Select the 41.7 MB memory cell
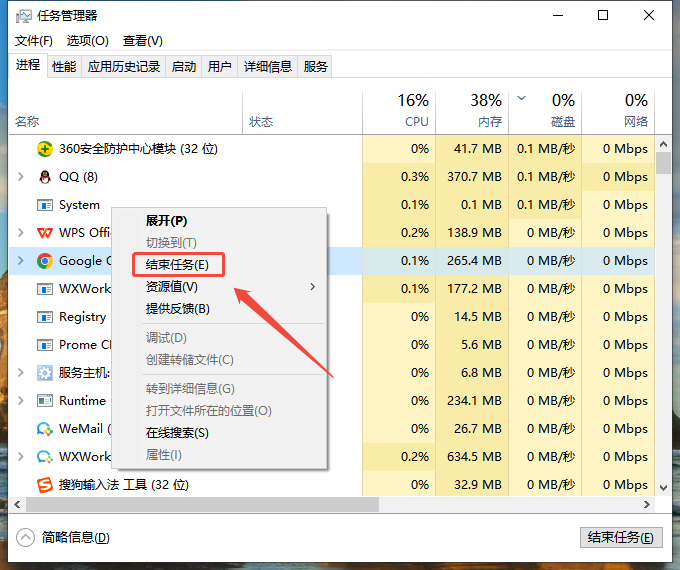680x570 pixels. (x=472, y=149)
